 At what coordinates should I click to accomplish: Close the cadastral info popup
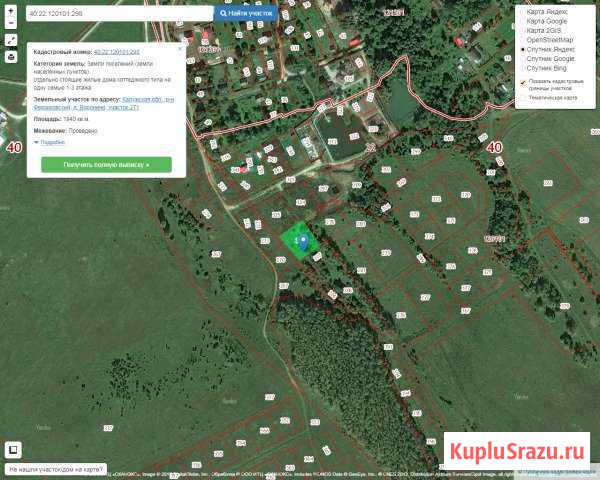pyautogui.click(x=180, y=46)
